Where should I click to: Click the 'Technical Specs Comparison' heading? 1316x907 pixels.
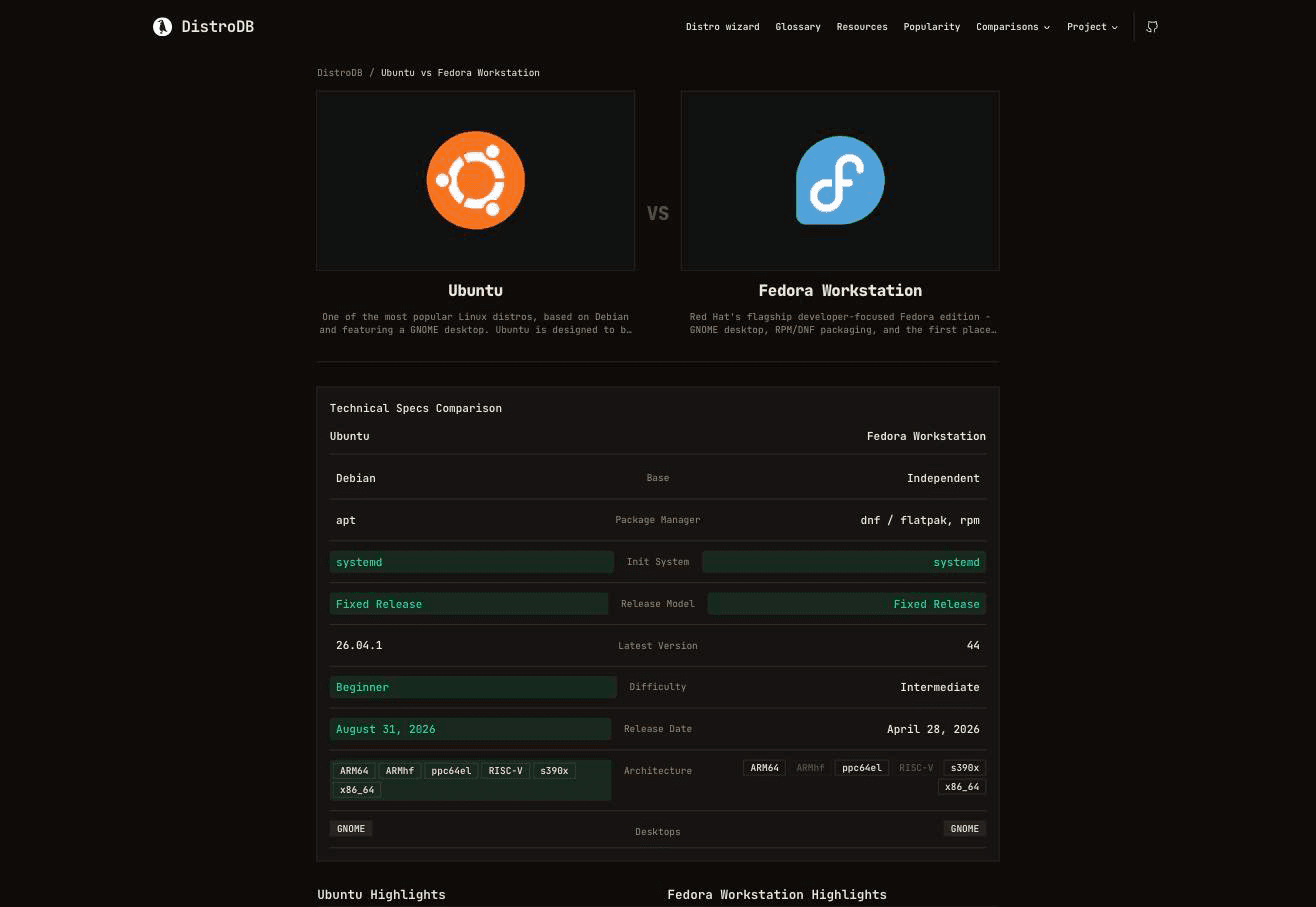[x=416, y=408]
